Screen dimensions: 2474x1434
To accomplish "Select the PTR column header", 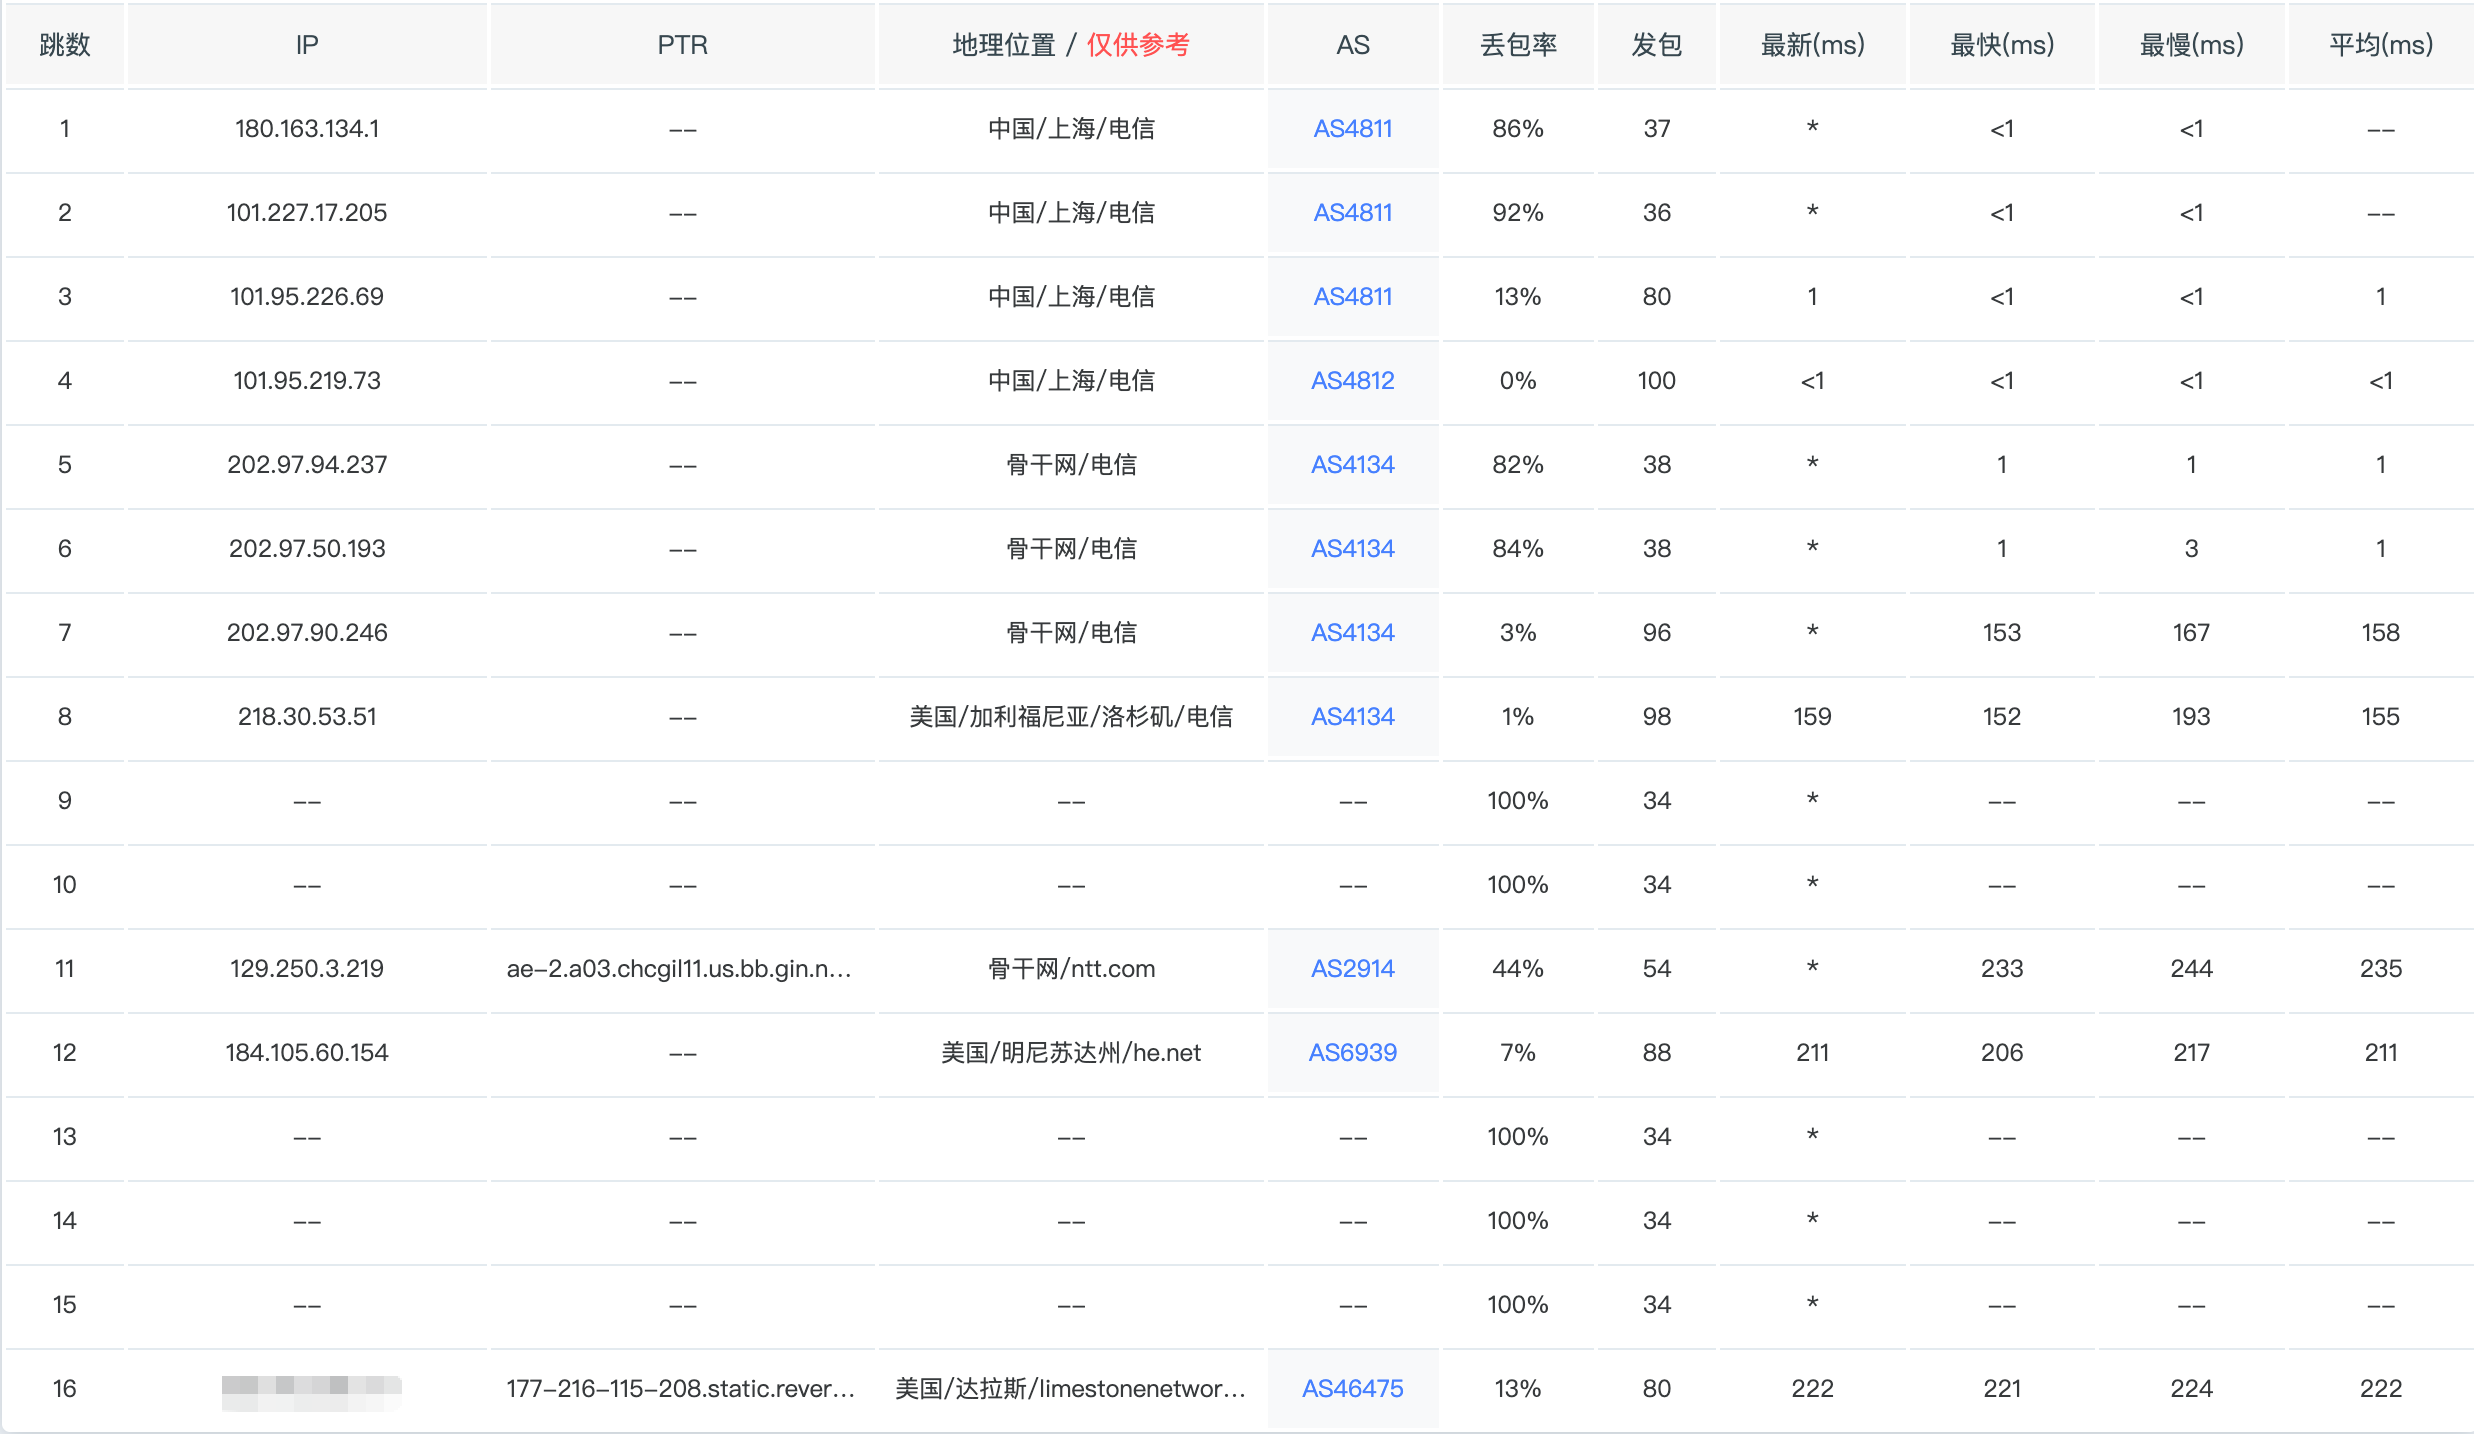I will click(682, 45).
